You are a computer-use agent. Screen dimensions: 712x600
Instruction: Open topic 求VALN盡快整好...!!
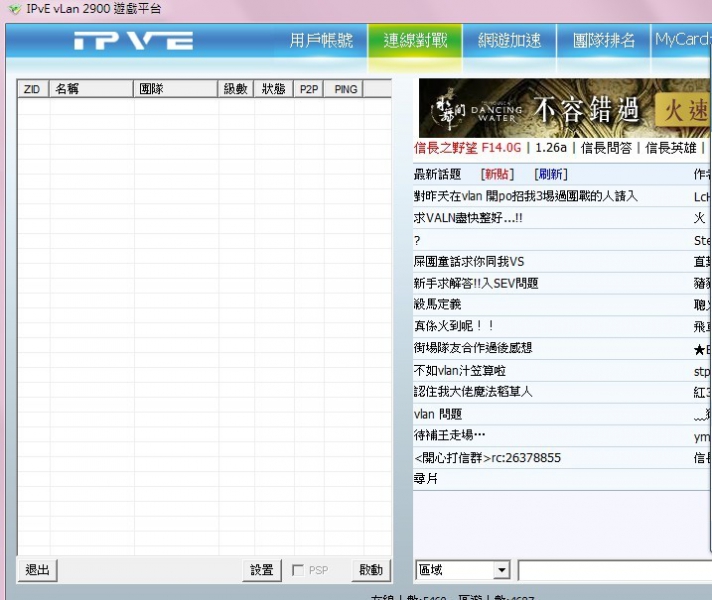pyautogui.click(x=468, y=218)
